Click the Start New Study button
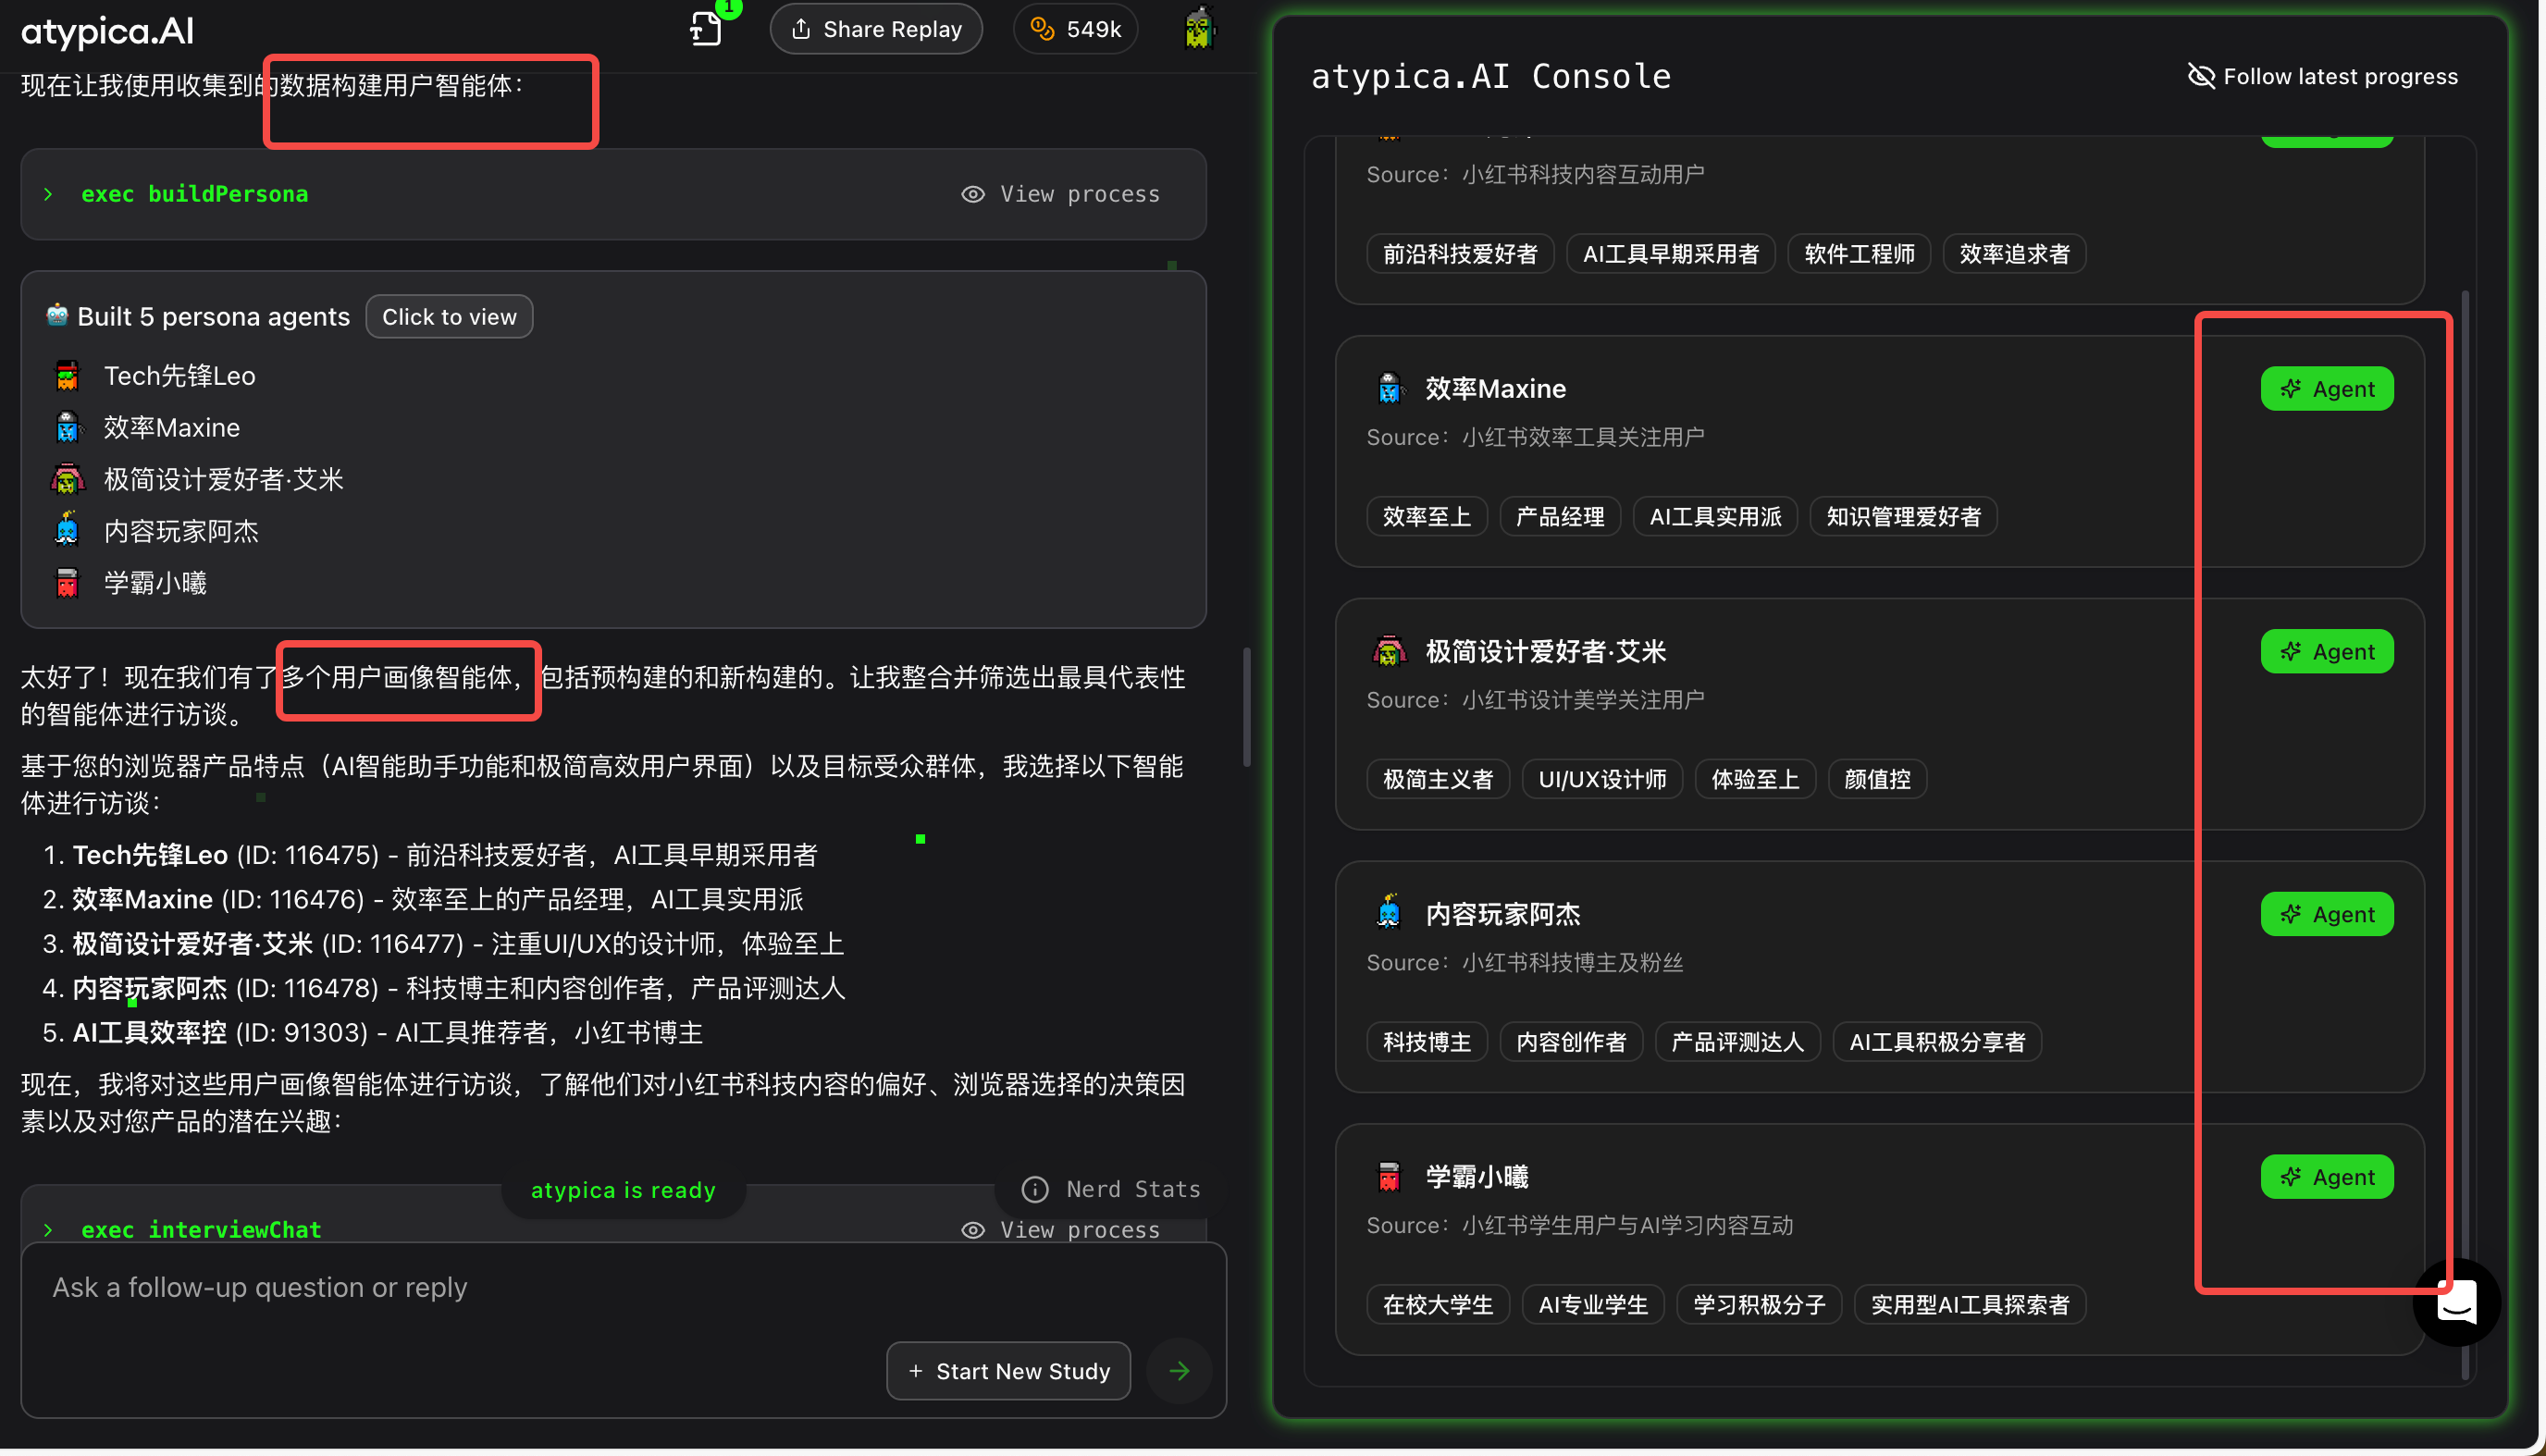The image size is (2546, 1456). (1008, 1371)
